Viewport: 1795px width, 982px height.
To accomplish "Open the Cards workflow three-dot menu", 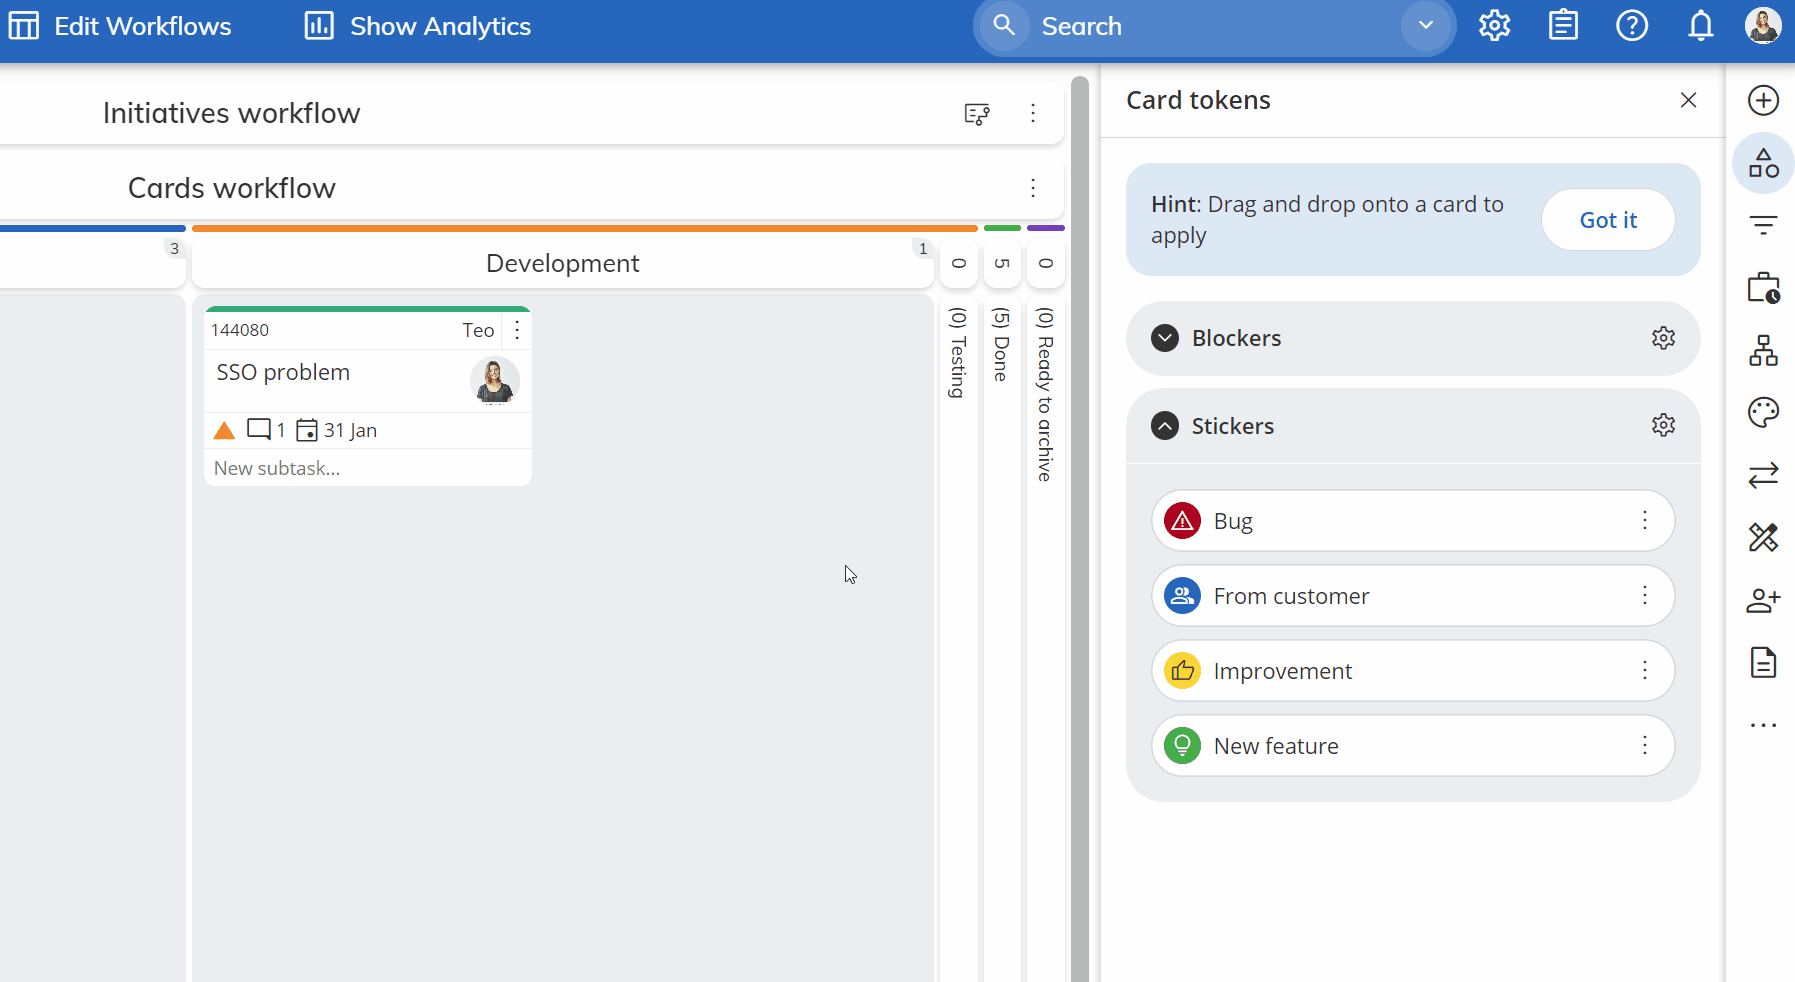I will (1034, 188).
